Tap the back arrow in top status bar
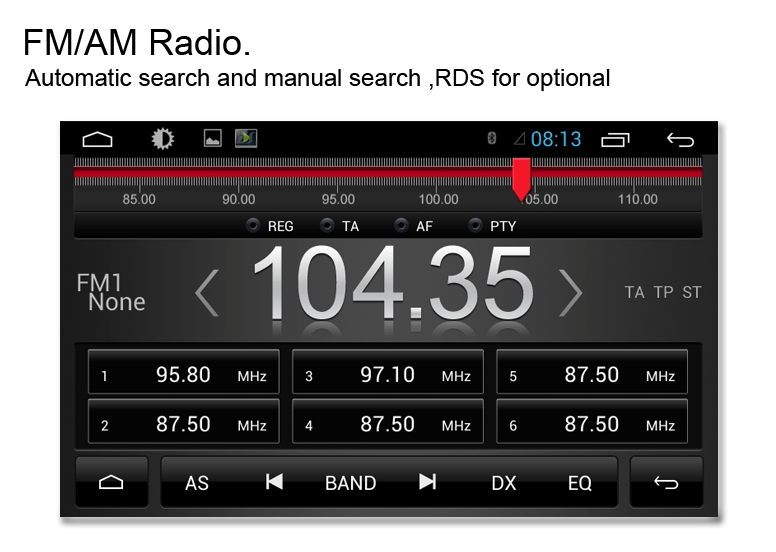This screenshot has height=552, width=776. coord(680,140)
